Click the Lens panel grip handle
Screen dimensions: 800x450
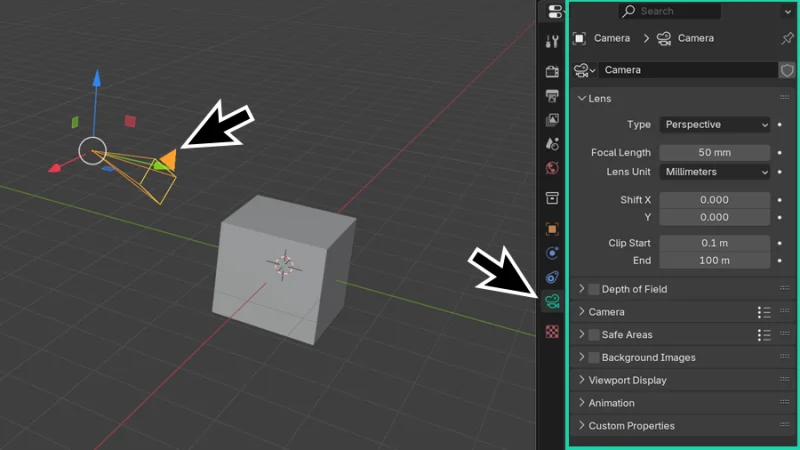tap(785, 97)
